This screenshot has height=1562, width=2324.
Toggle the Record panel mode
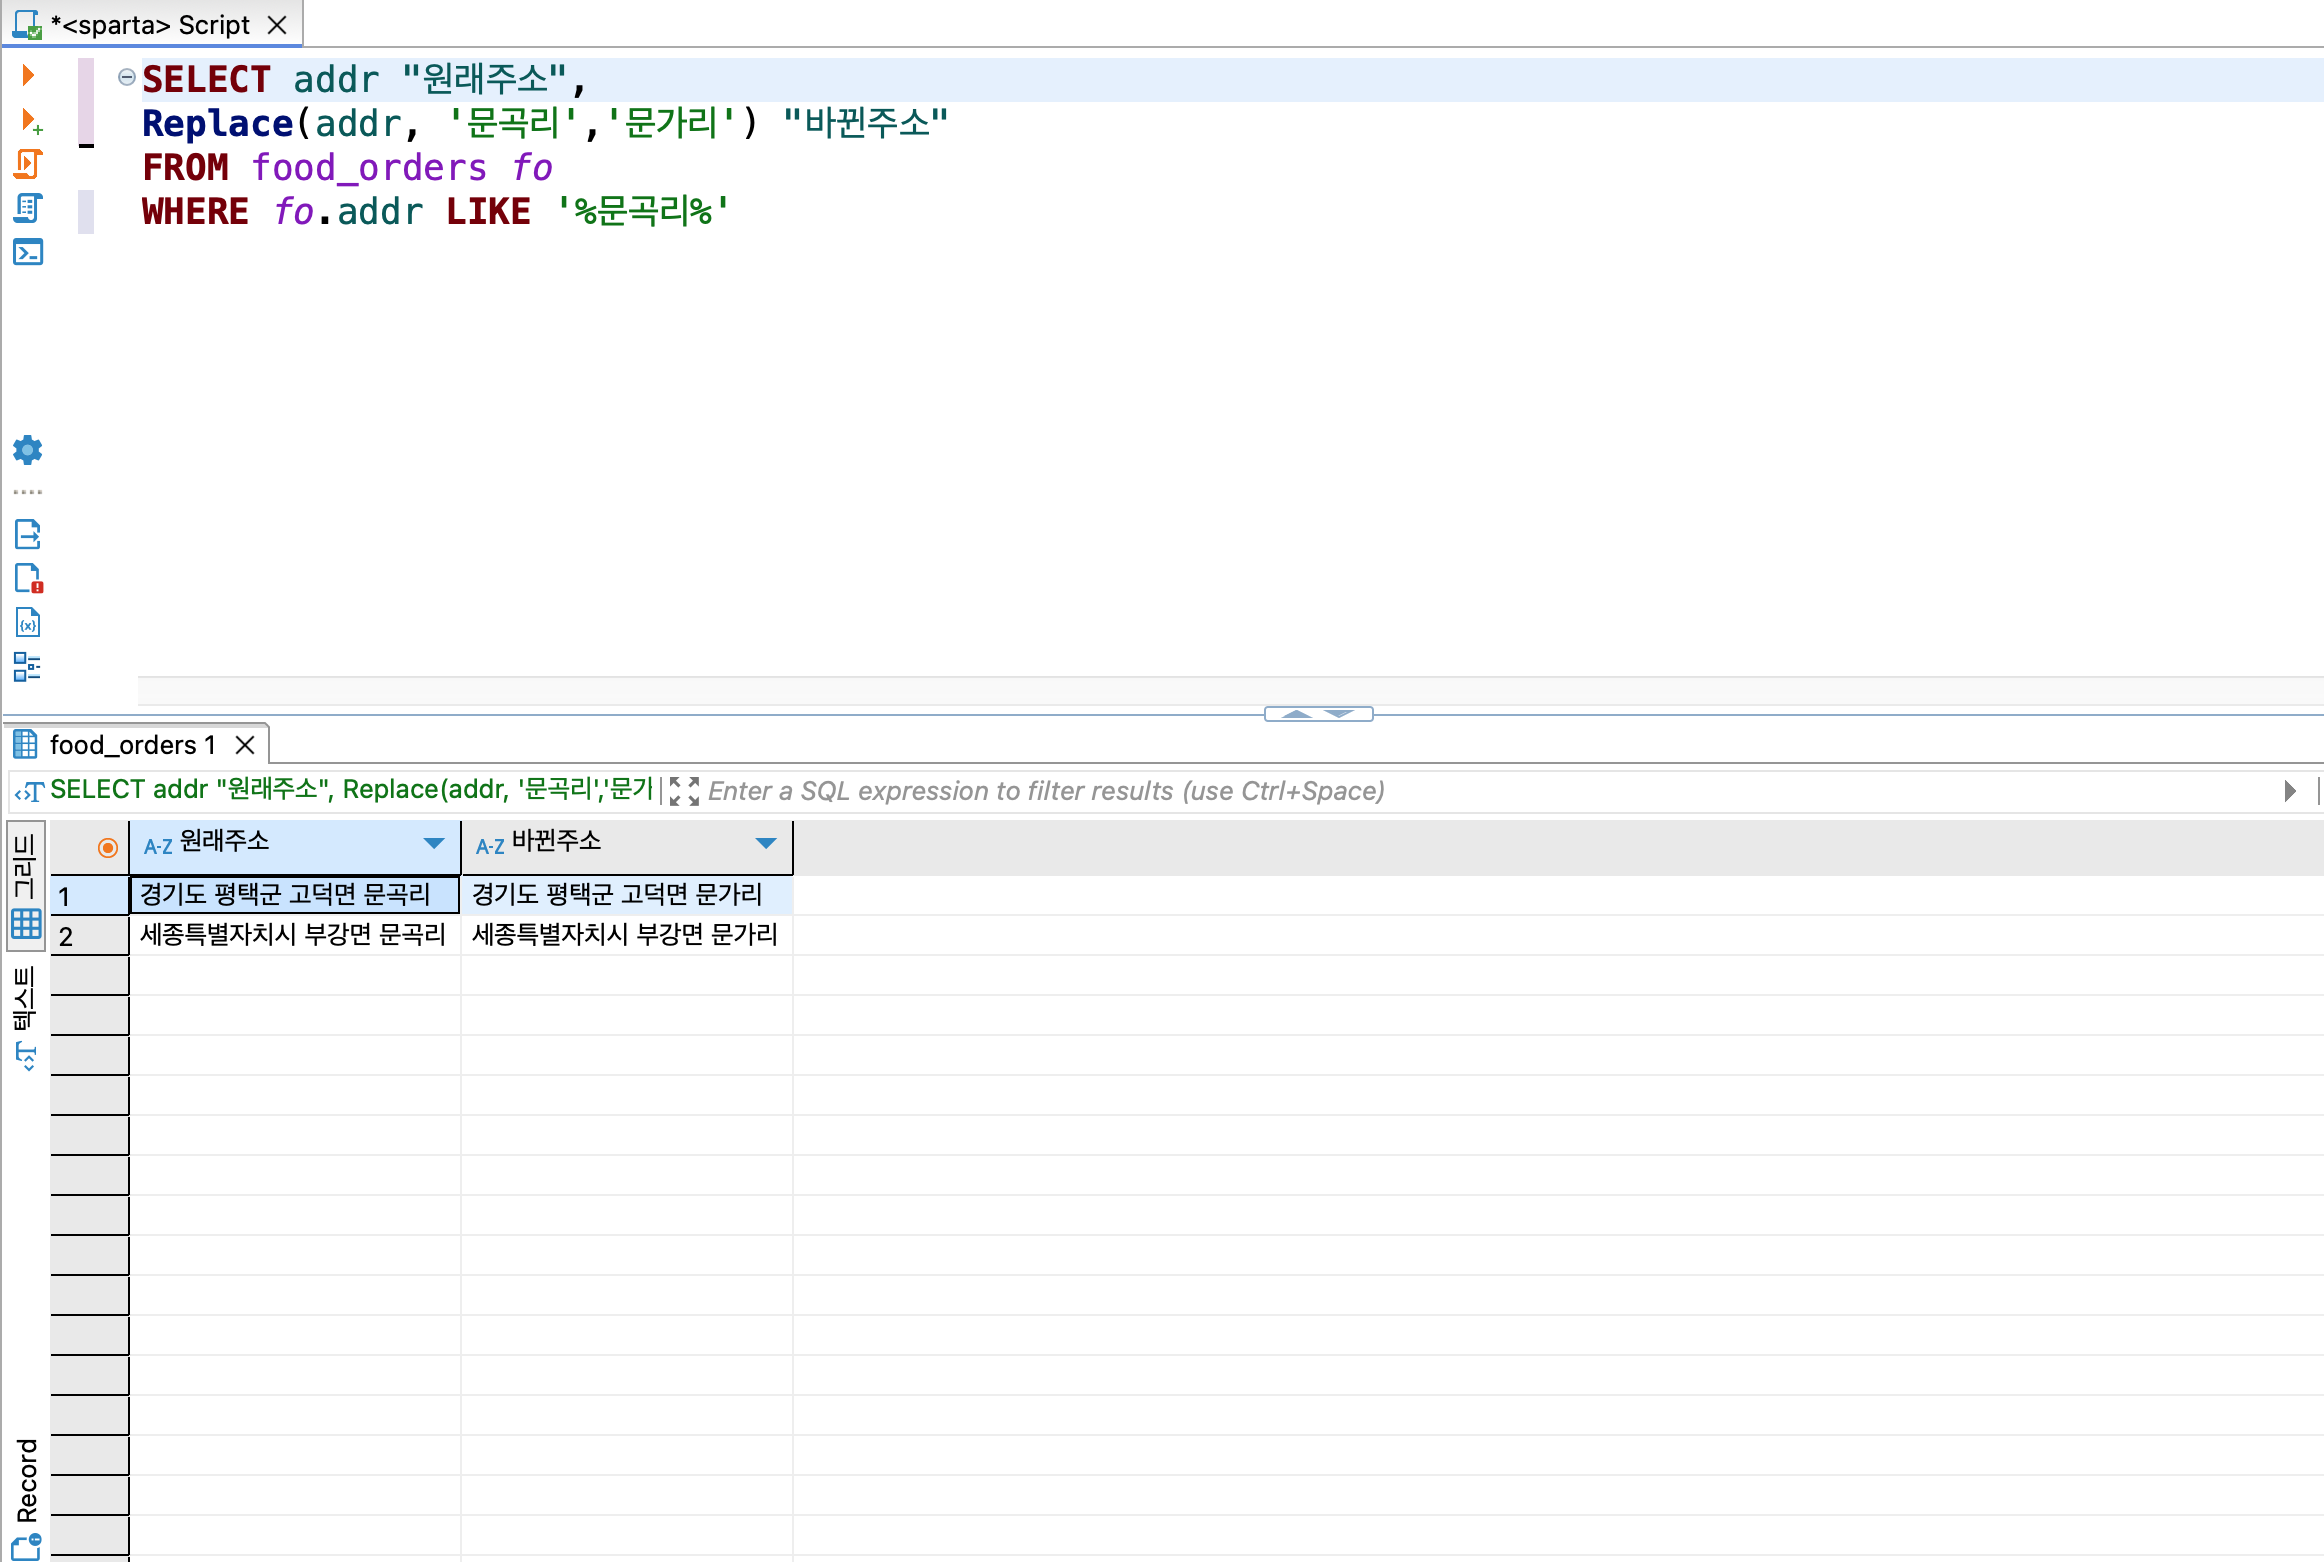[26, 1495]
